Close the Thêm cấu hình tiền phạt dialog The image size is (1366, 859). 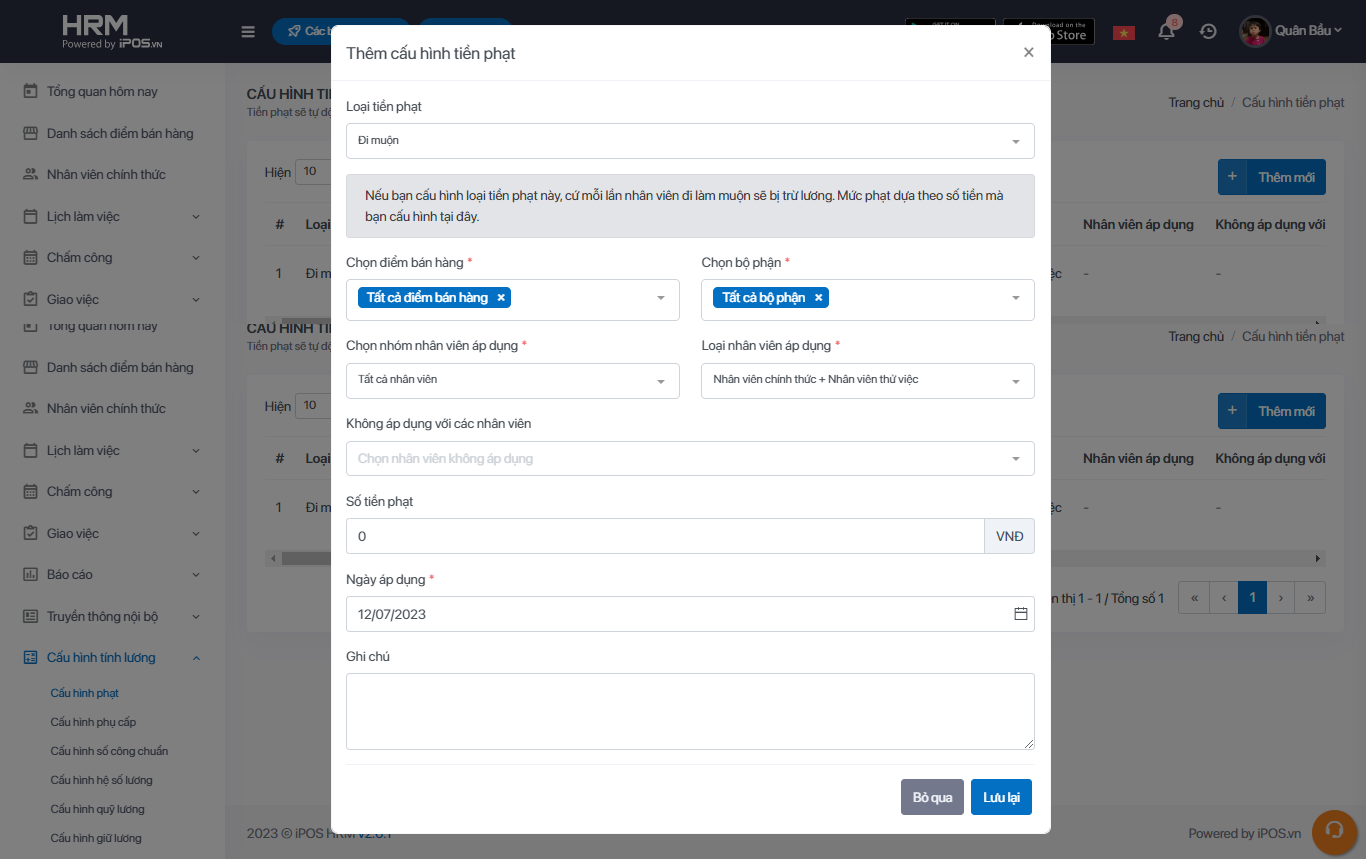(1028, 53)
